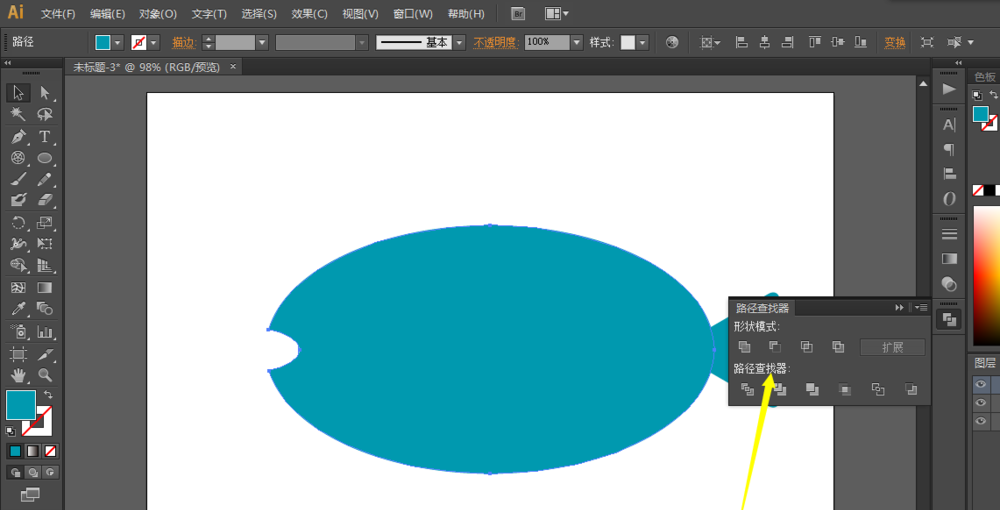Open the 基本 brush definition dropdown

point(459,43)
